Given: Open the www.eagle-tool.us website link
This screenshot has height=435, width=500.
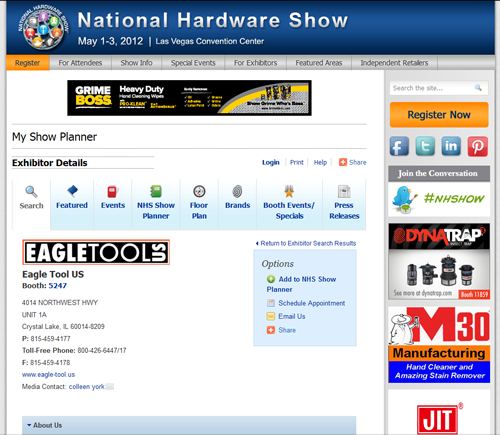Looking at the screenshot, I should pyautogui.click(x=48, y=375).
